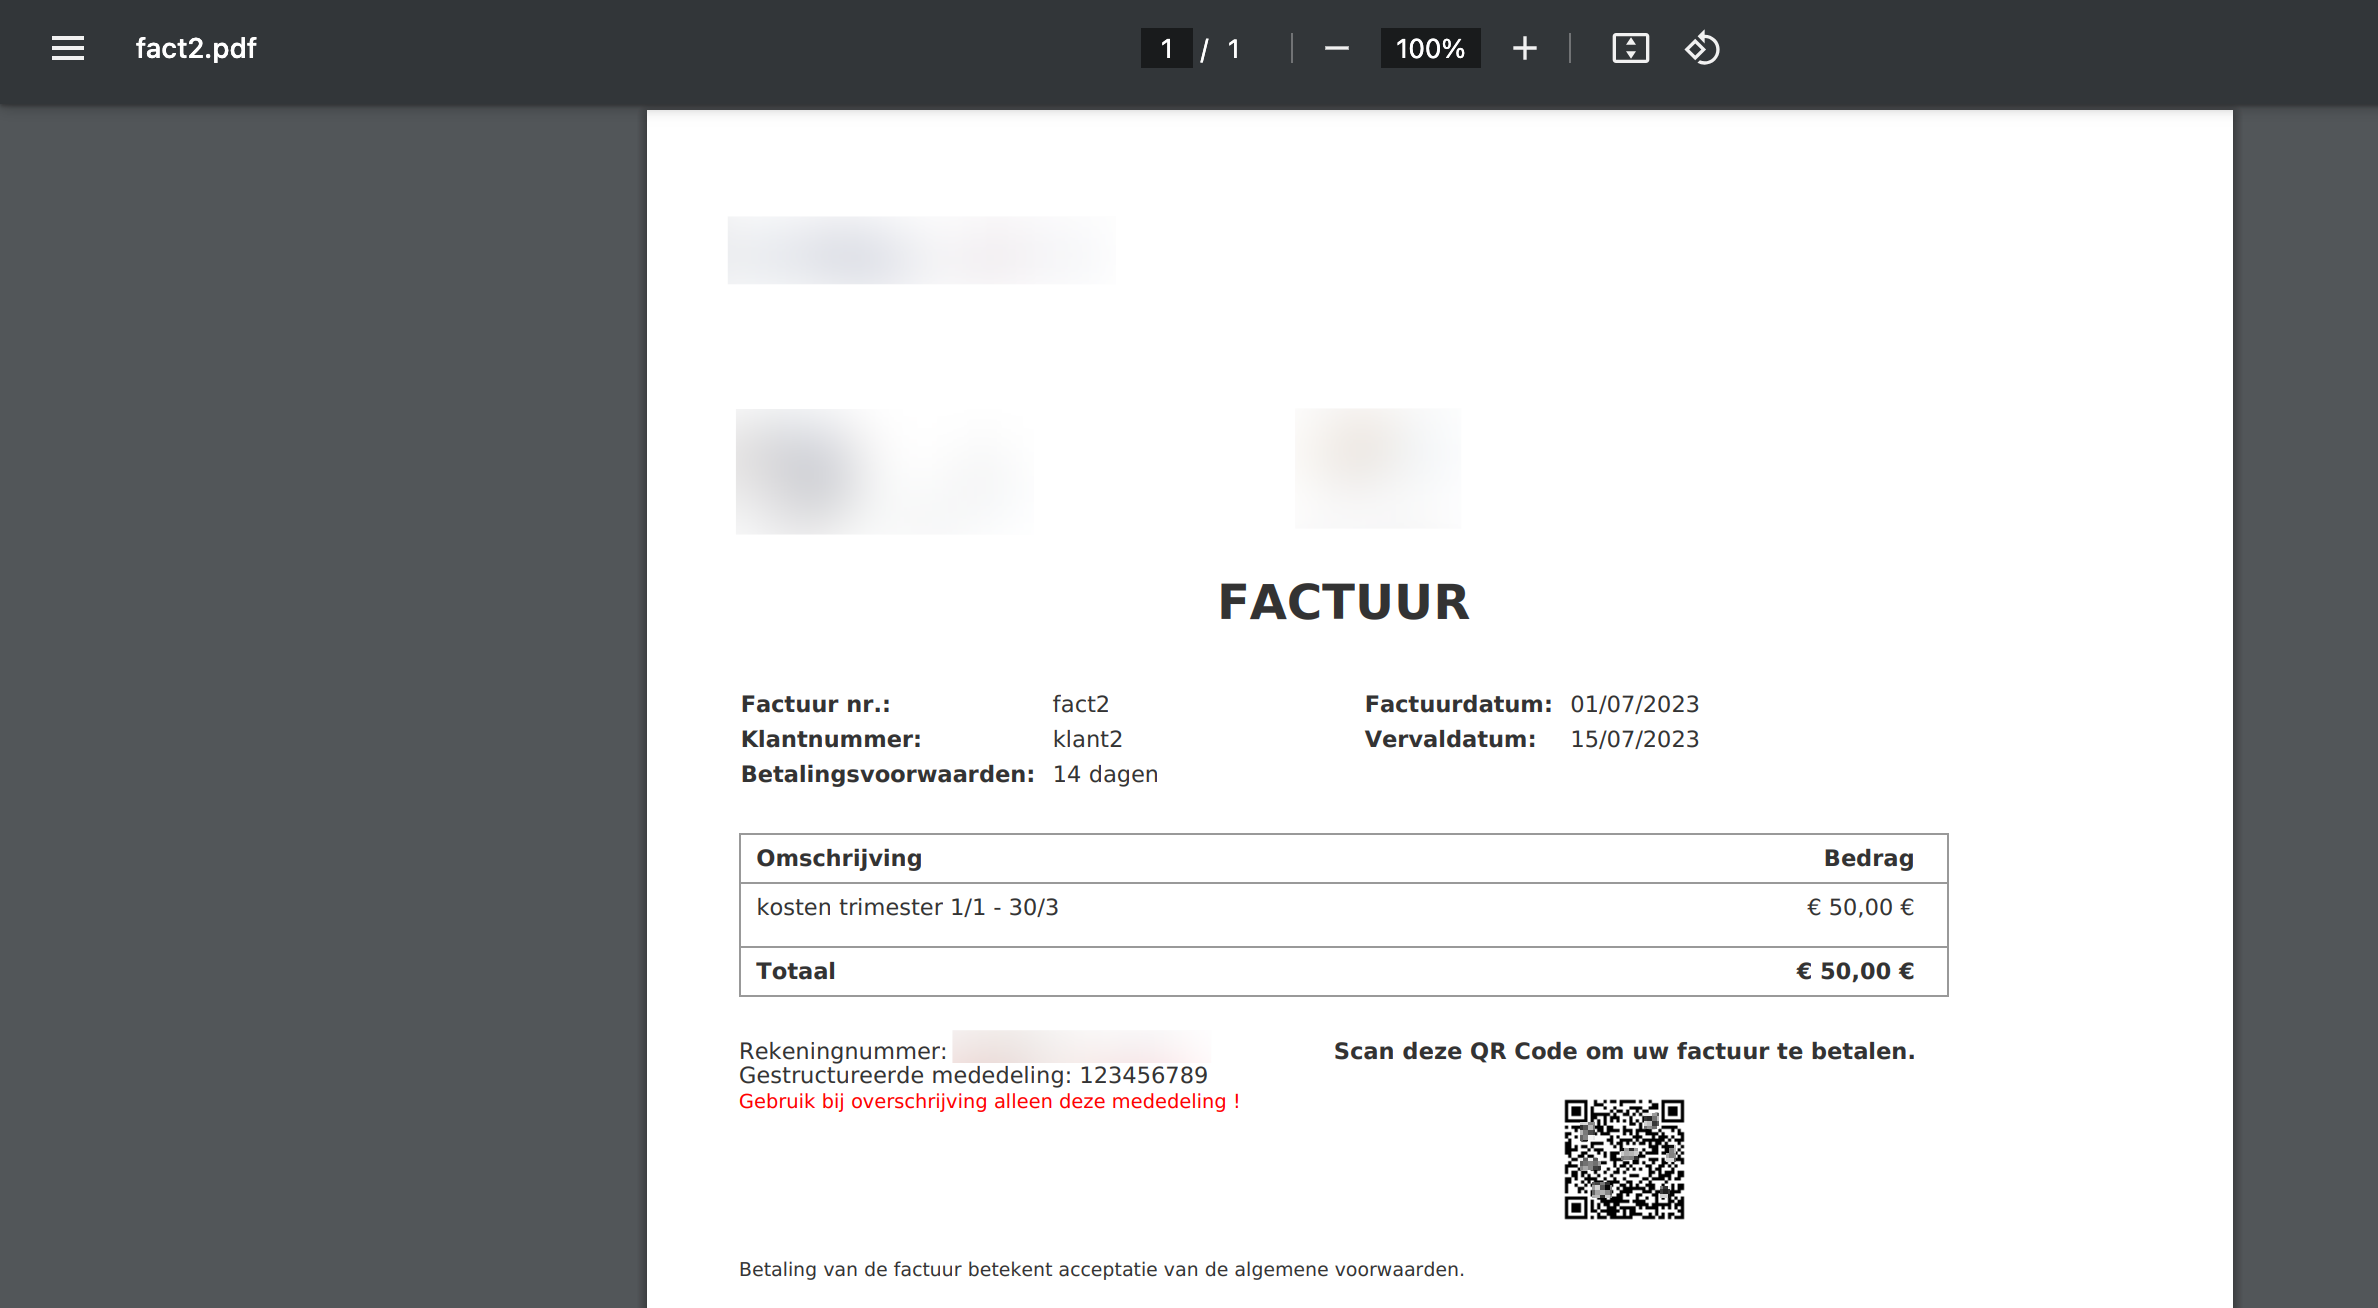This screenshot has height=1308, width=2378.
Task: Click the red transfer warning text
Action: (x=988, y=1101)
